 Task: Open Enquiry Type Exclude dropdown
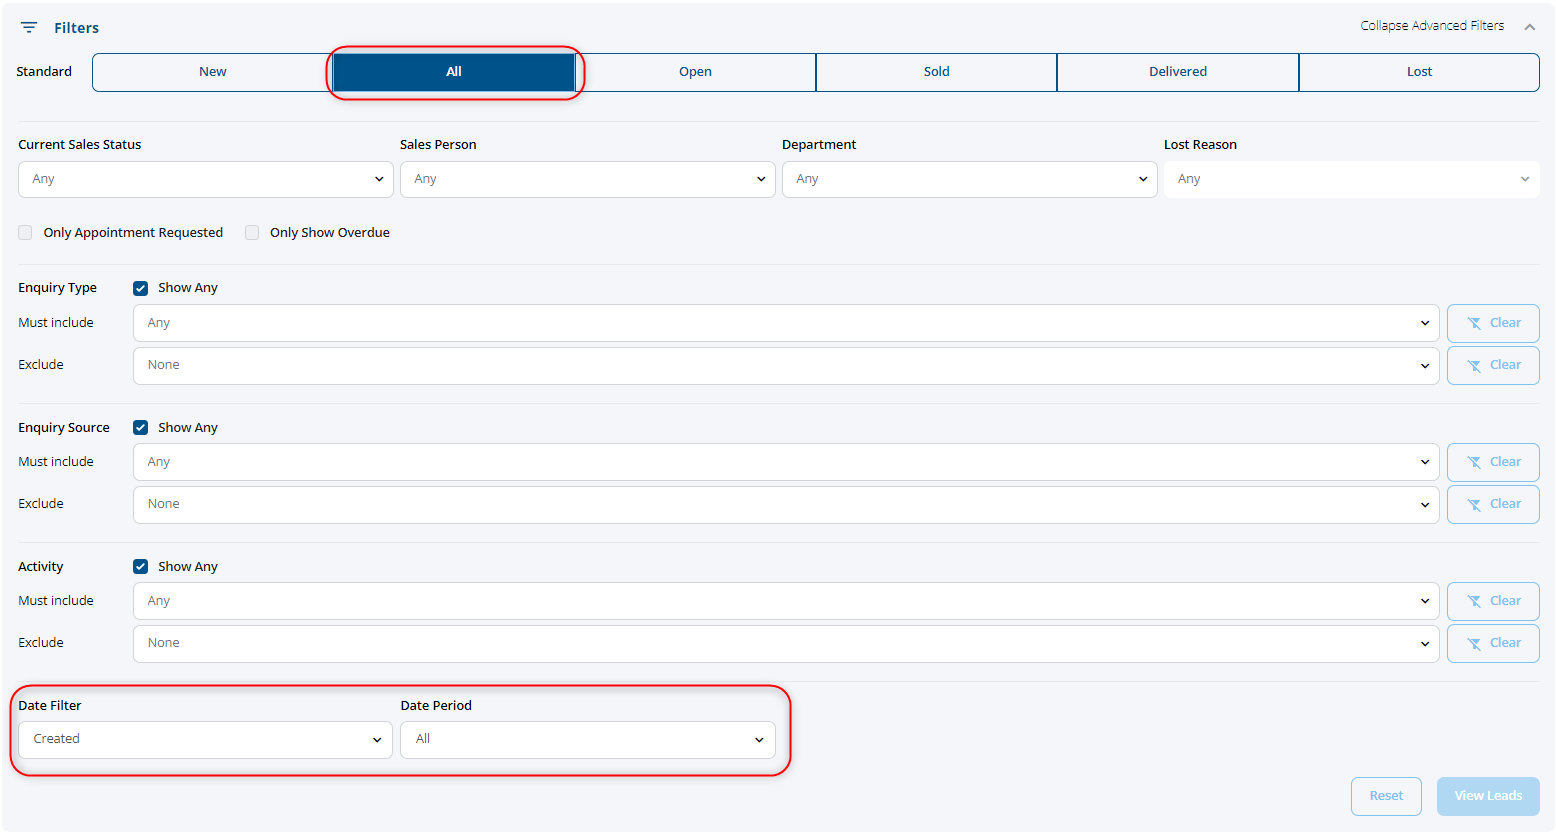pyautogui.click(x=786, y=365)
